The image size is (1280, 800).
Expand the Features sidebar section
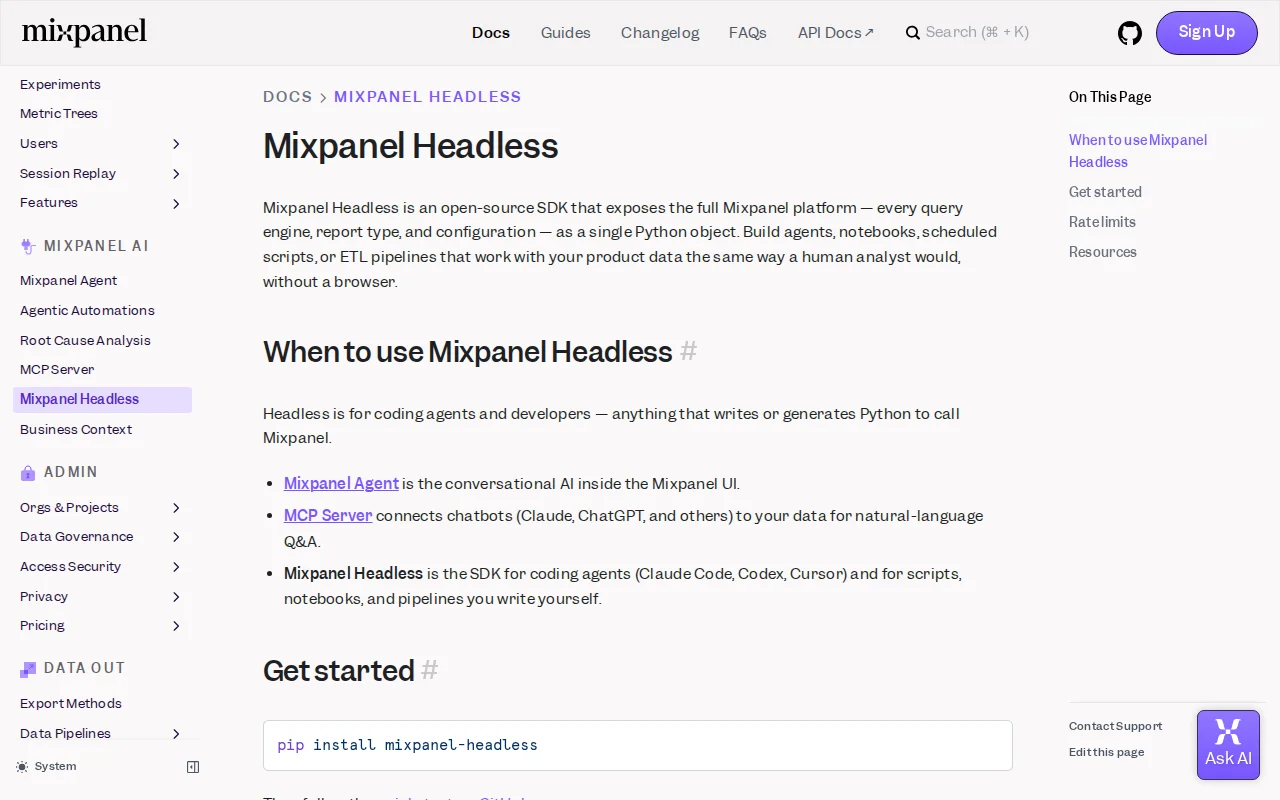[176, 203]
